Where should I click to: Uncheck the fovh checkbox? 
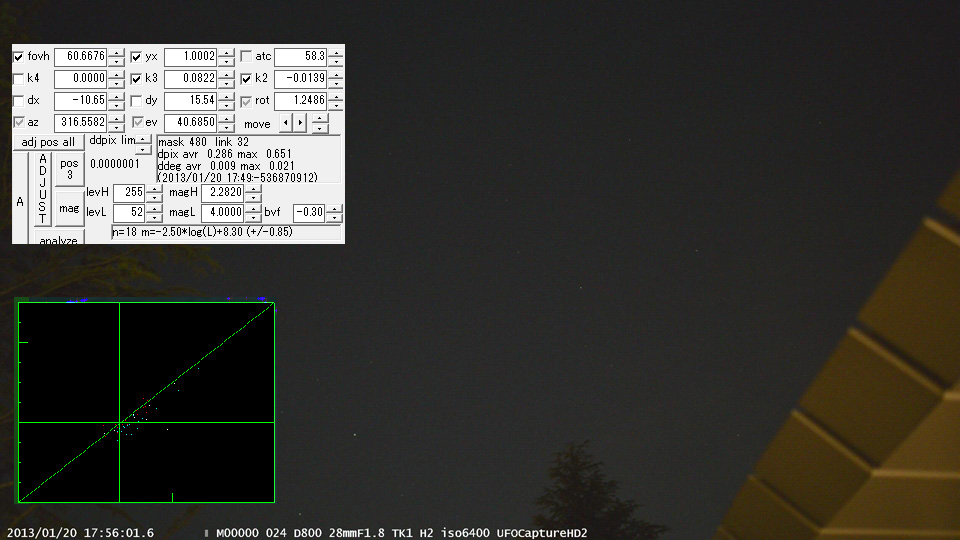pyautogui.click(x=19, y=56)
